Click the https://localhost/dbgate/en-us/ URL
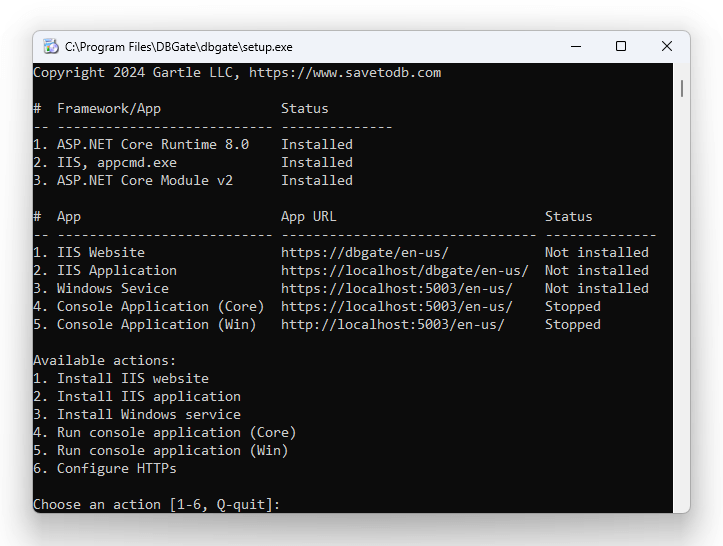 tap(405, 271)
